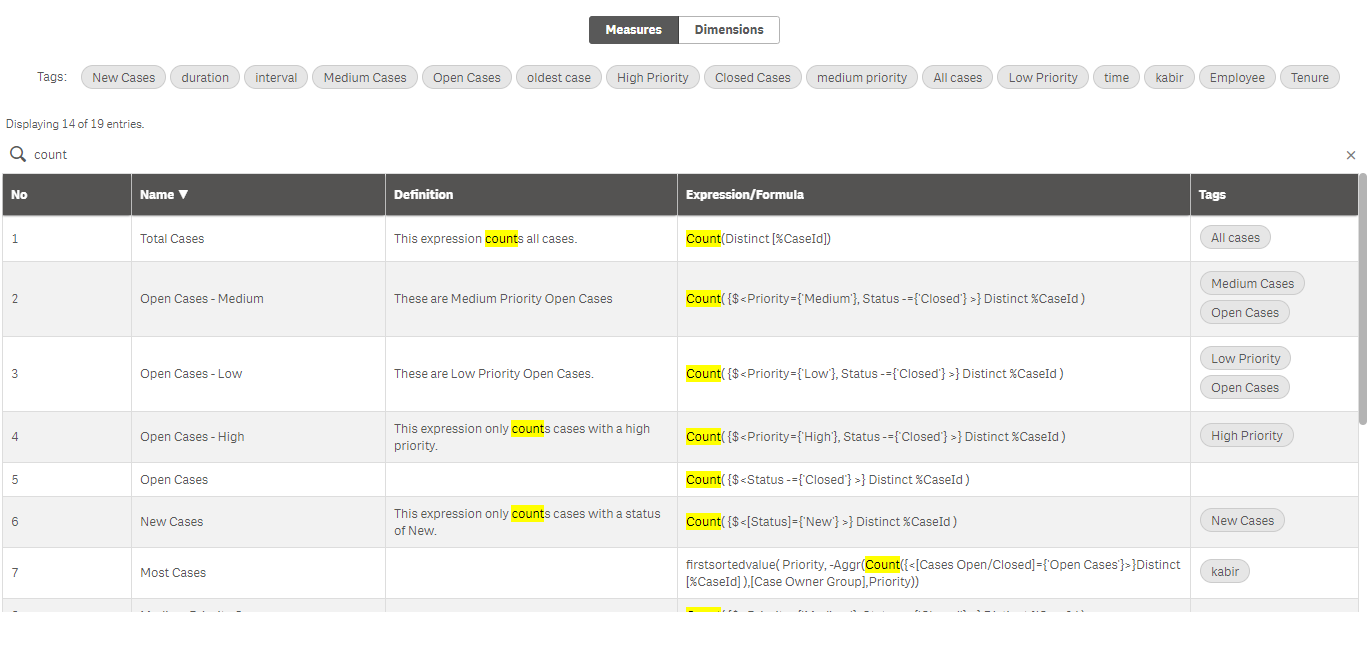Click the Low Priority tag in row 3
Image resolution: width=1372 pixels, height=655 pixels.
pos(1246,359)
